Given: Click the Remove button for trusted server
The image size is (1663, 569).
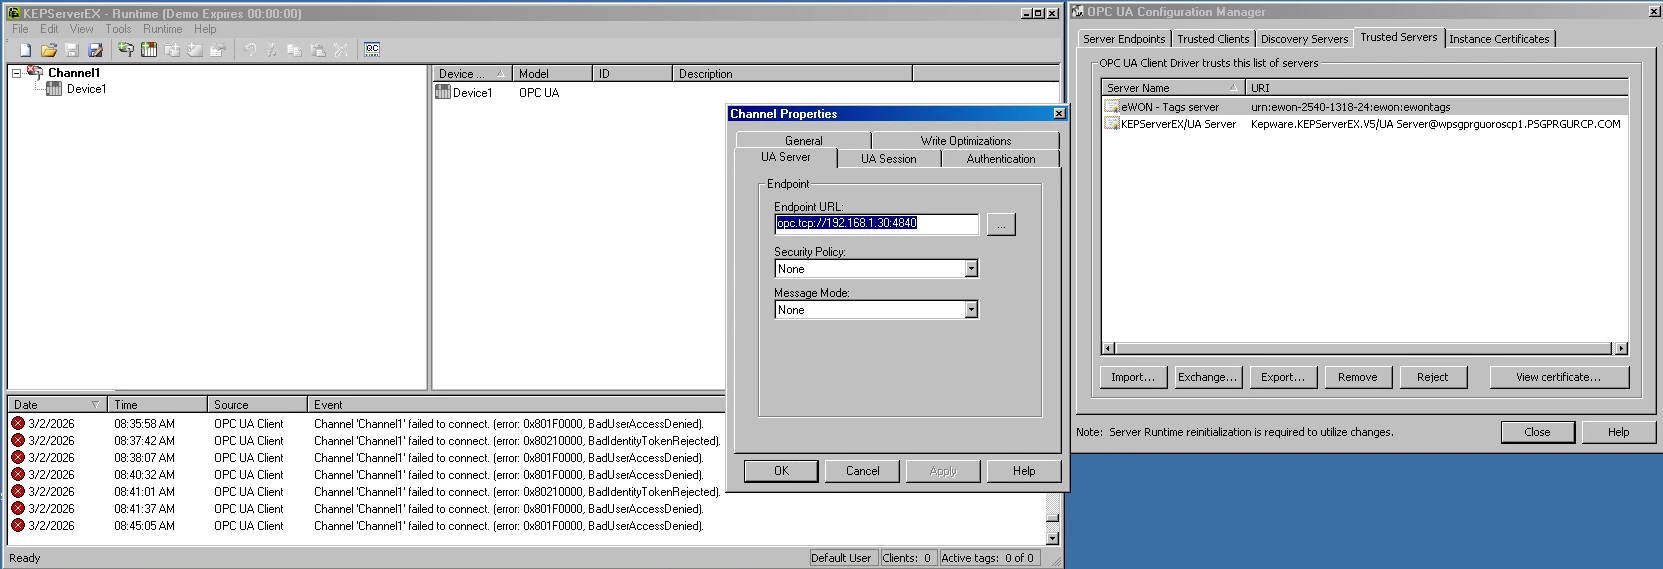Looking at the screenshot, I should 1357,377.
